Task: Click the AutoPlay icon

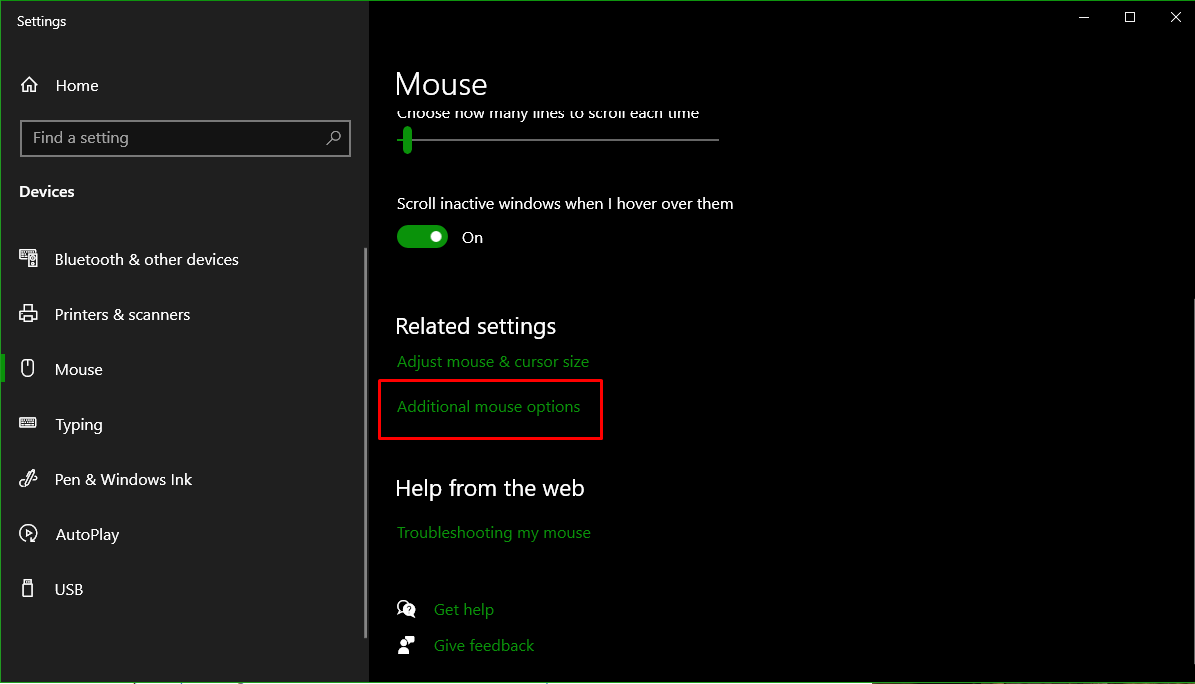Action: tap(28, 534)
